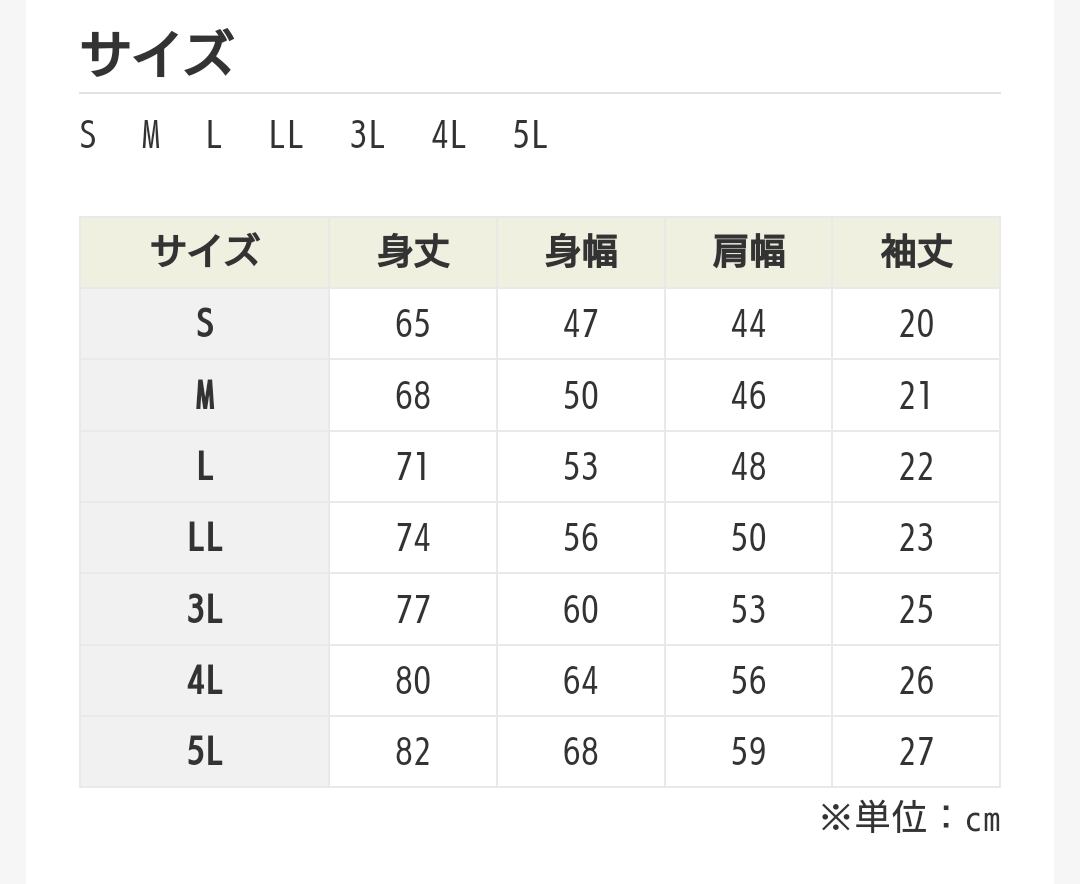Click the 肩幅 value 48 in row L
The height and width of the screenshot is (884, 1080).
(748, 467)
